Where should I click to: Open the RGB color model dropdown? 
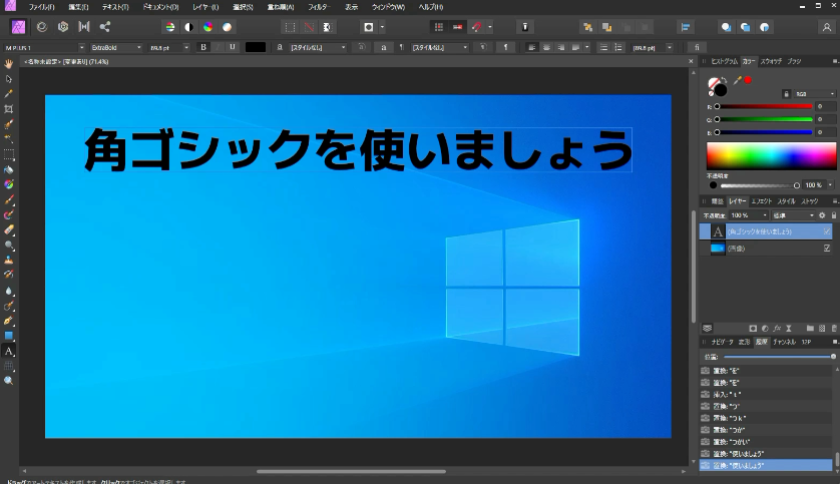[814, 94]
